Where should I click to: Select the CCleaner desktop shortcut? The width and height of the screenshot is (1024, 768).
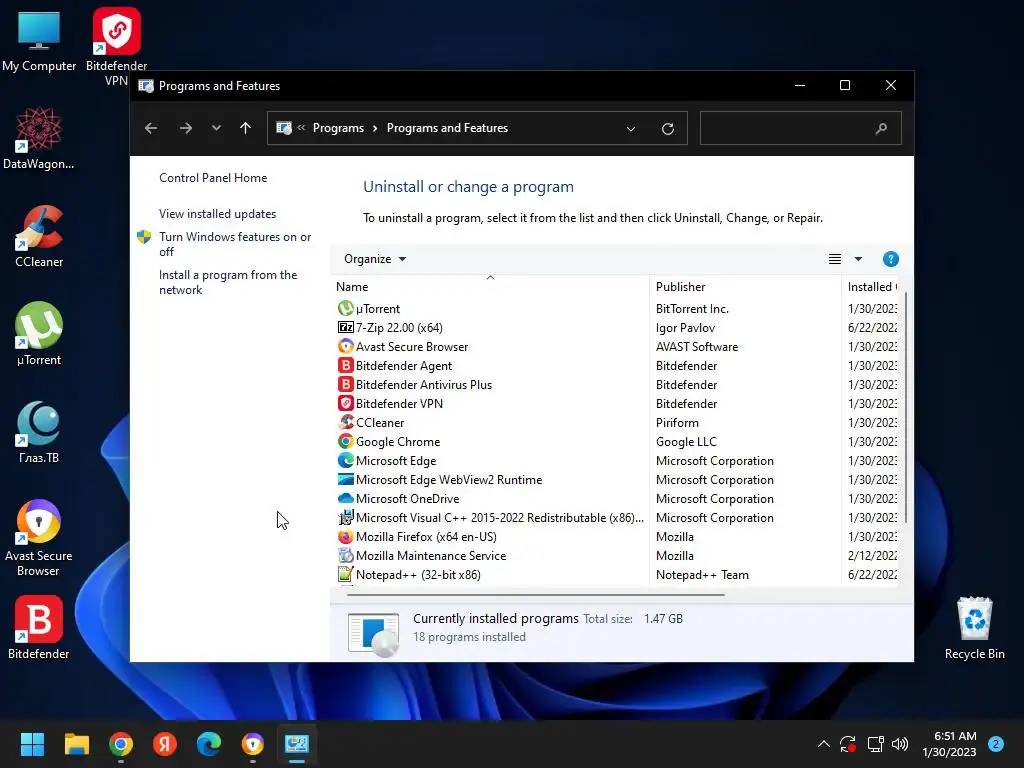(x=39, y=236)
